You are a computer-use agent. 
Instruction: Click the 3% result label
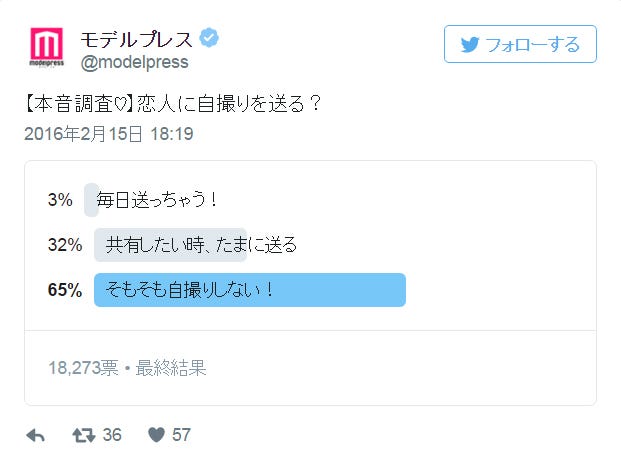(x=61, y=200)
